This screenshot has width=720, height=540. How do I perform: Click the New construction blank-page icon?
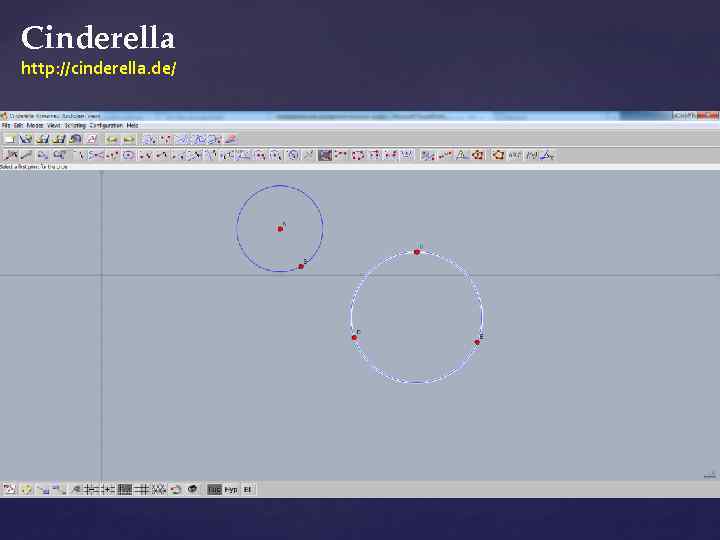(10, 139)
